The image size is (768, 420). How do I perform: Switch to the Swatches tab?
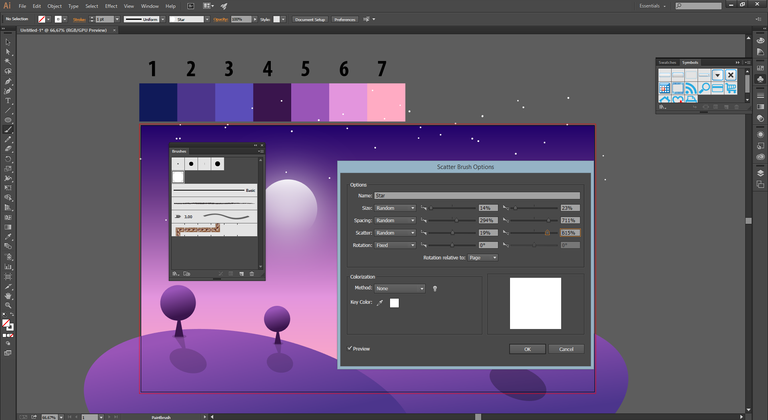667,62
